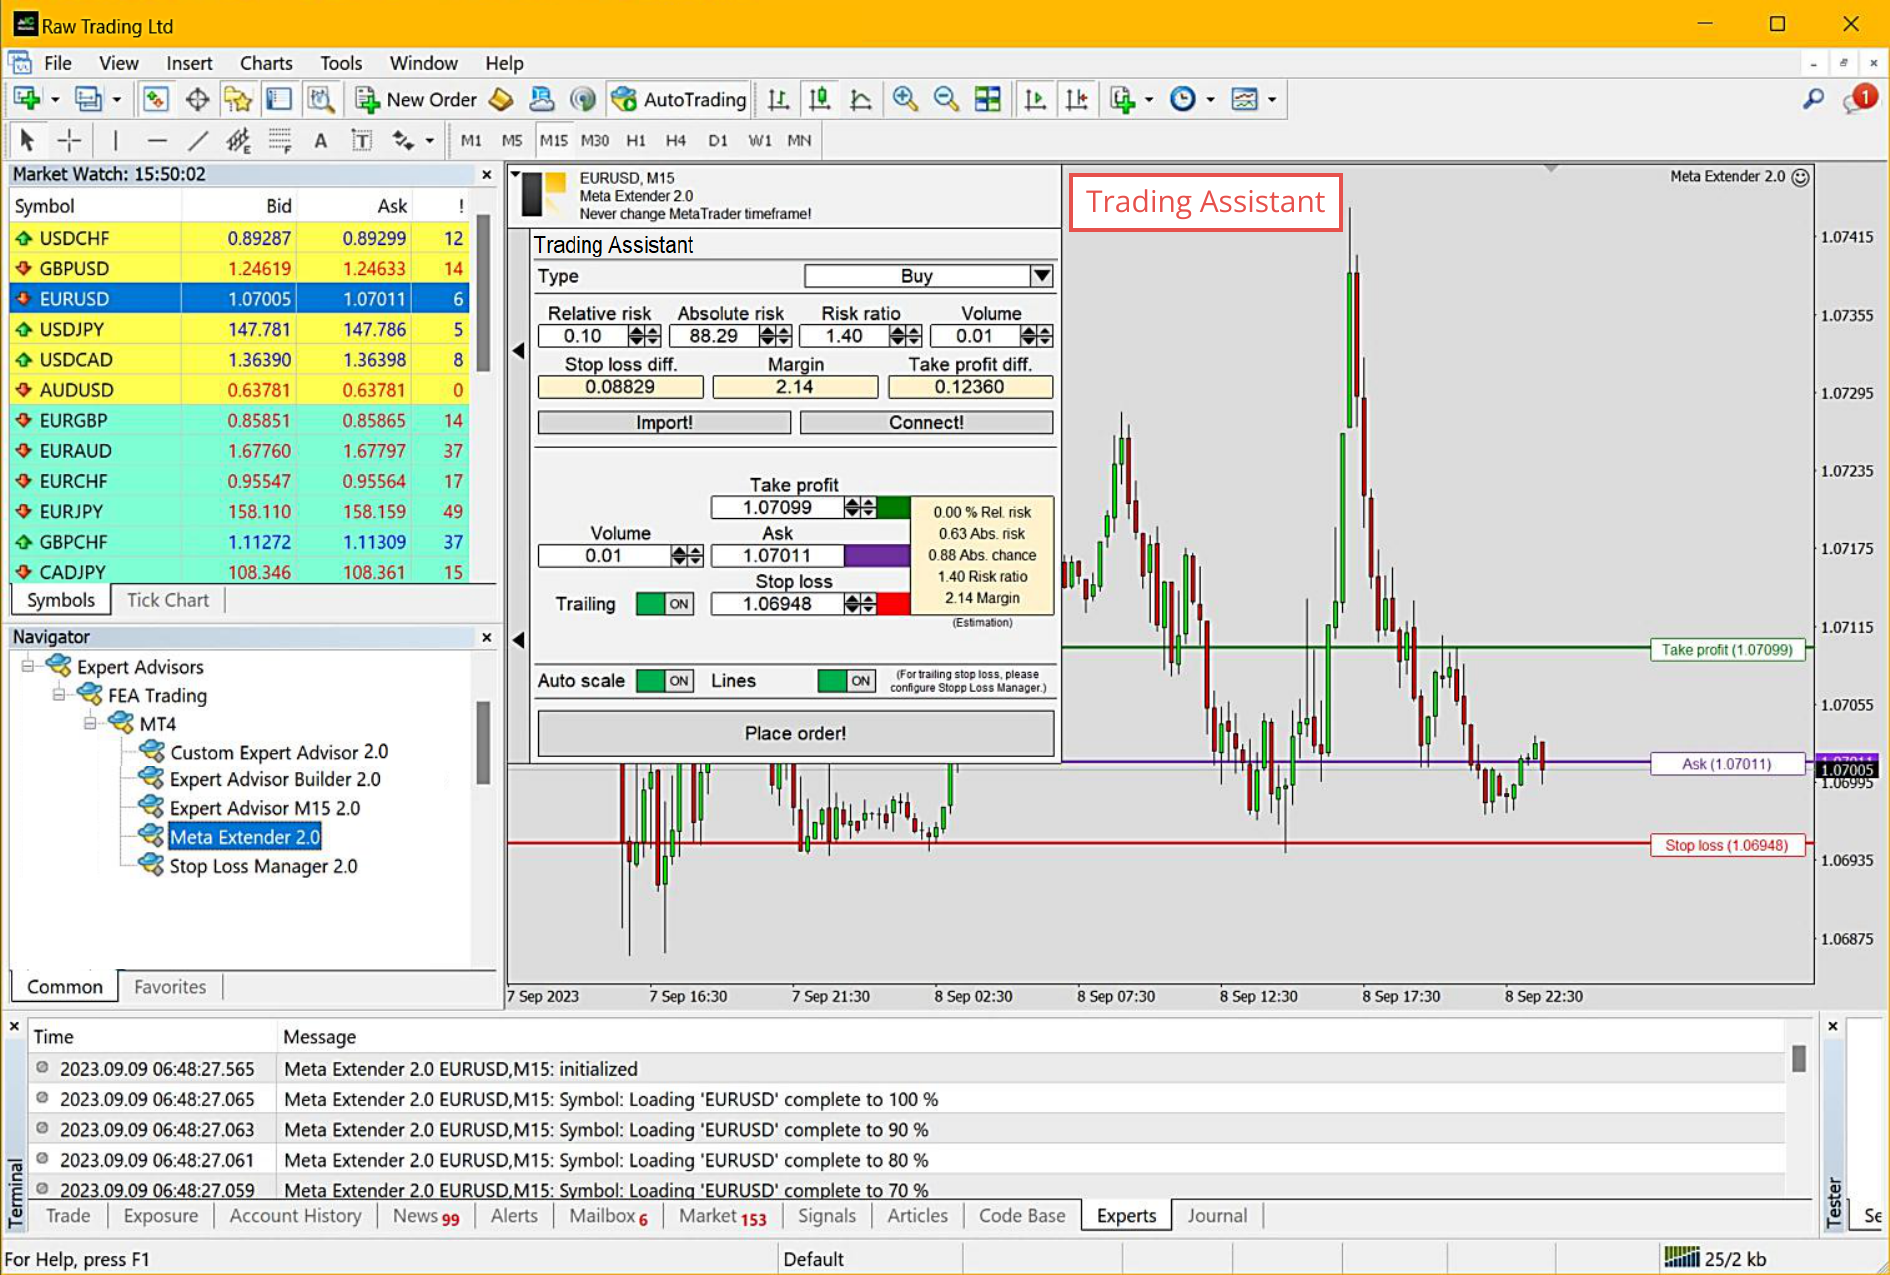Switch to the Journal tab
This screenshot has height=1275, width=1890.
point(1217,1216)
